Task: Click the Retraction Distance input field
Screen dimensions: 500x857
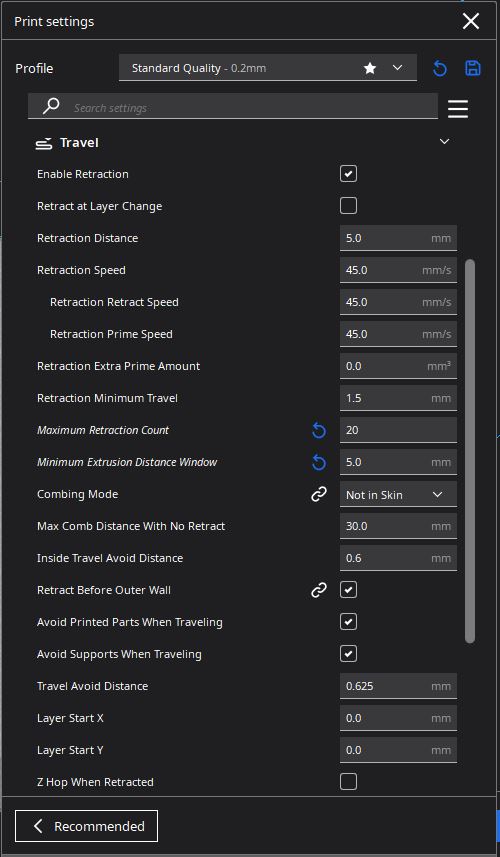Action: point(398,238)
